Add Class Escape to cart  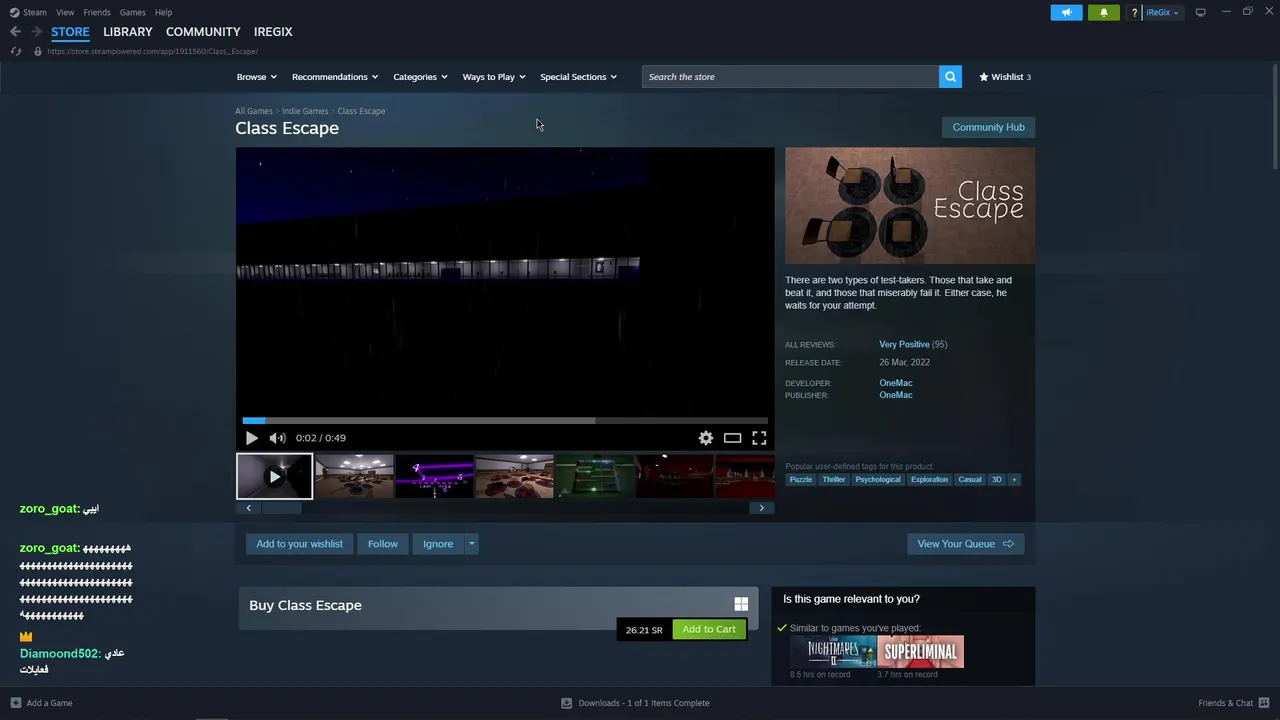(709, 629)
